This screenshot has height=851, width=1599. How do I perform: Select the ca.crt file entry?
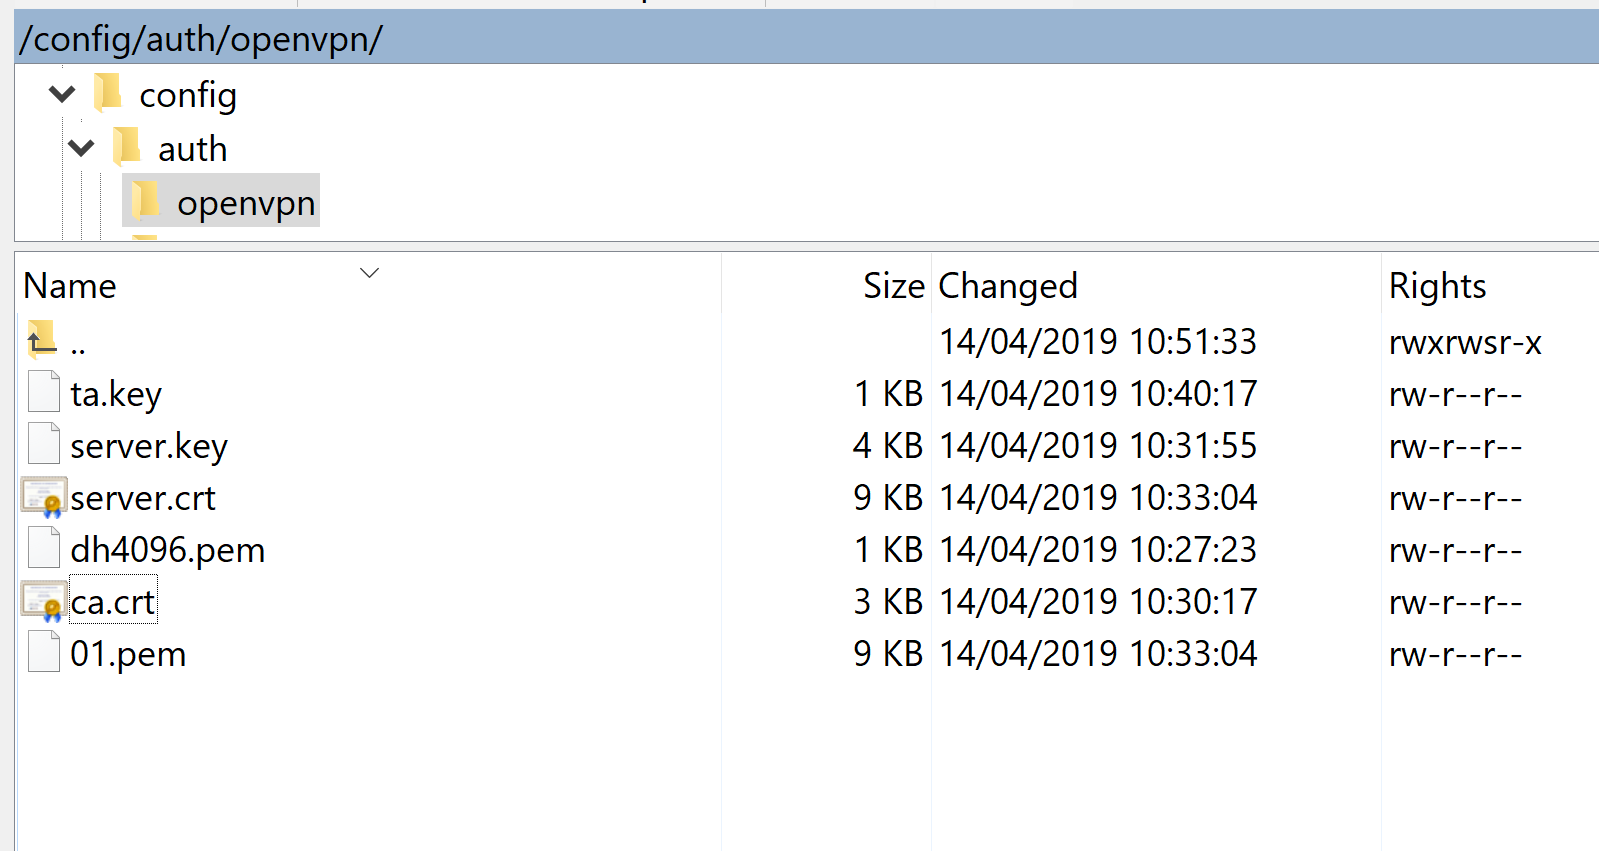pyautogui.click(x=112, y=601)
